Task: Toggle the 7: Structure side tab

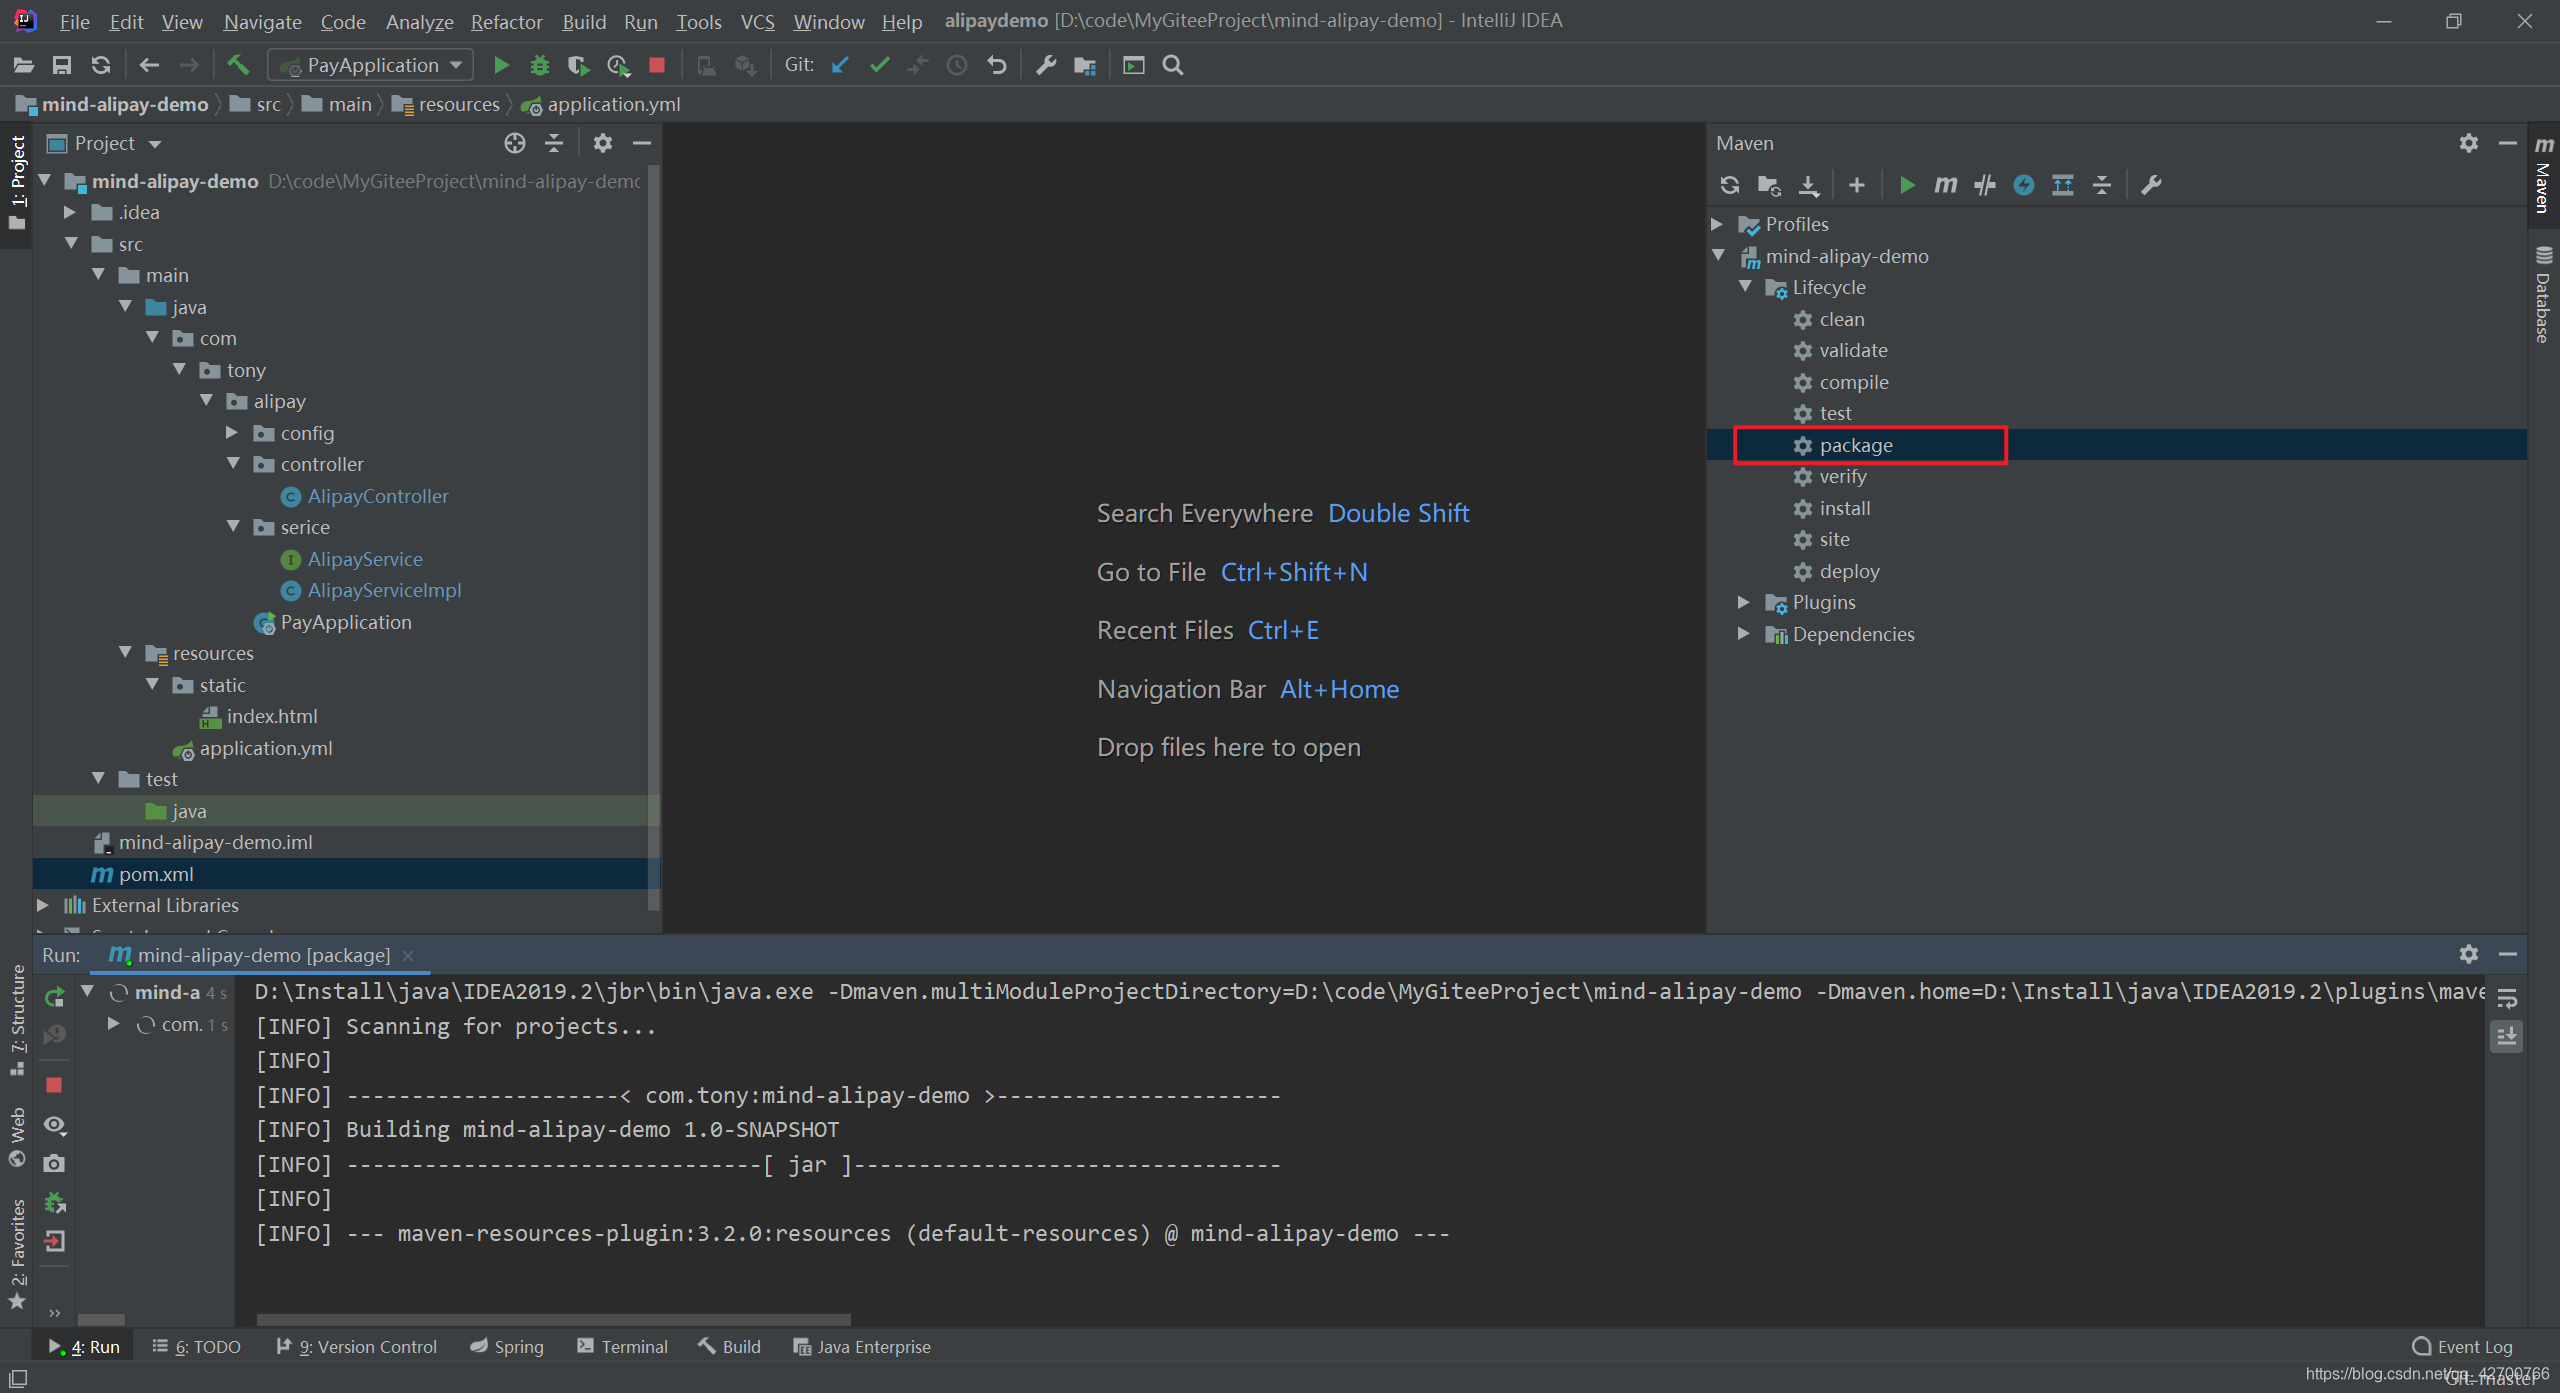Action: point(17,1020)
